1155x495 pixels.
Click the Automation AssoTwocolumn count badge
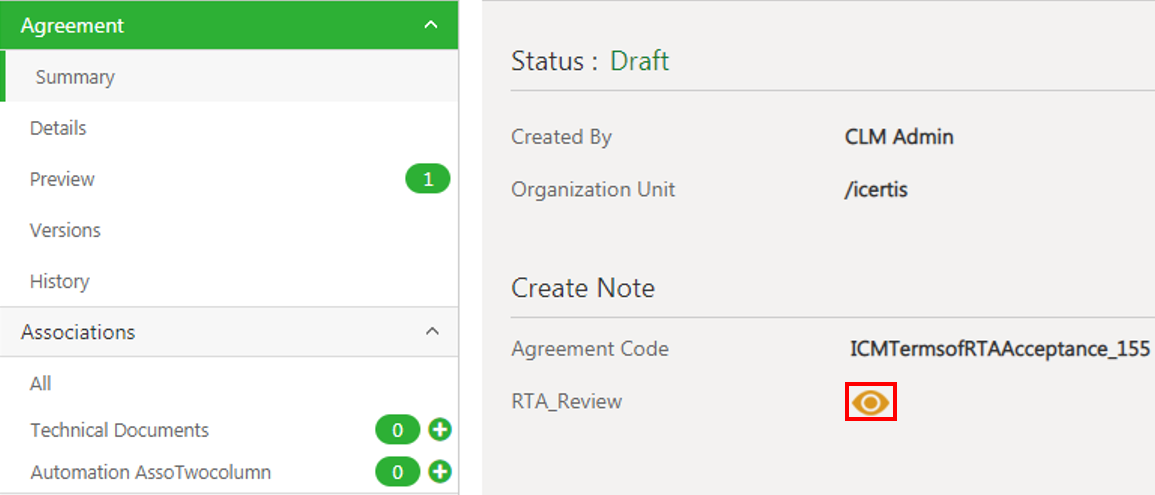(x=397, y=471)
